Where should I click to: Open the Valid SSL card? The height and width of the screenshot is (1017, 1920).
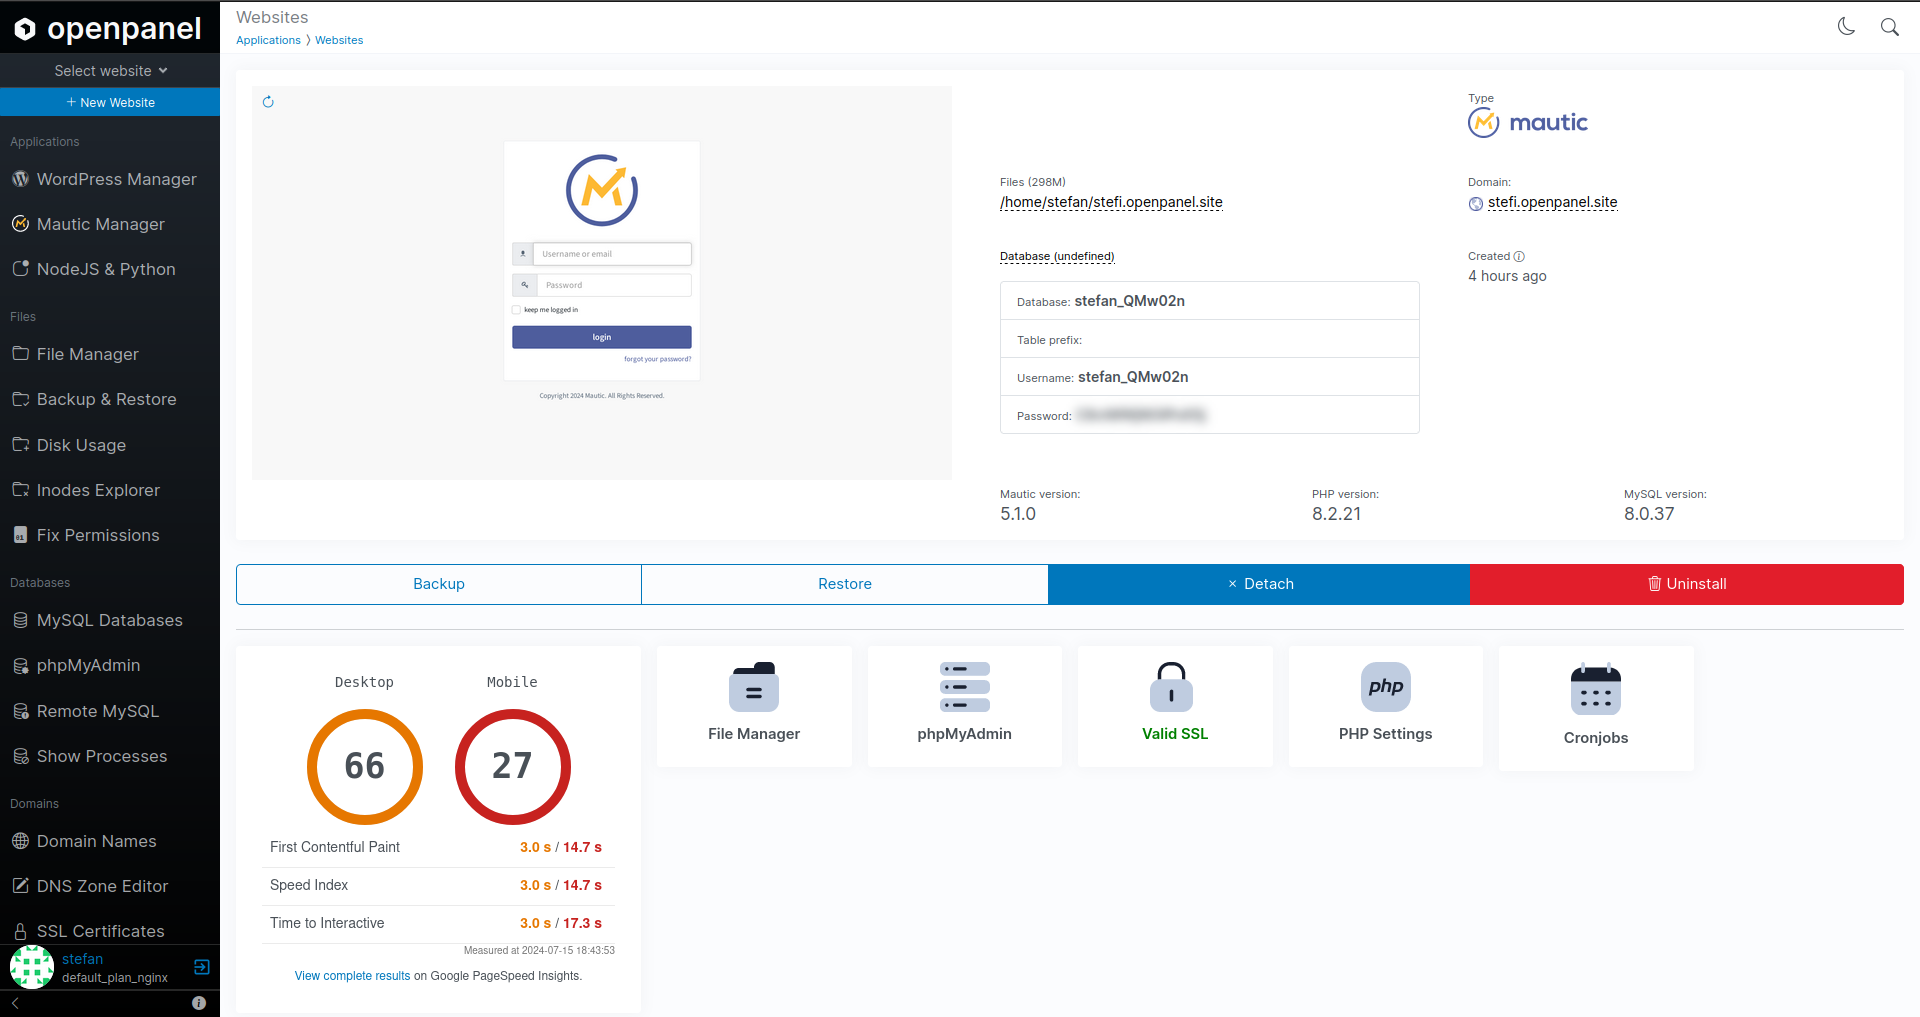click(x=1175, y=706)
